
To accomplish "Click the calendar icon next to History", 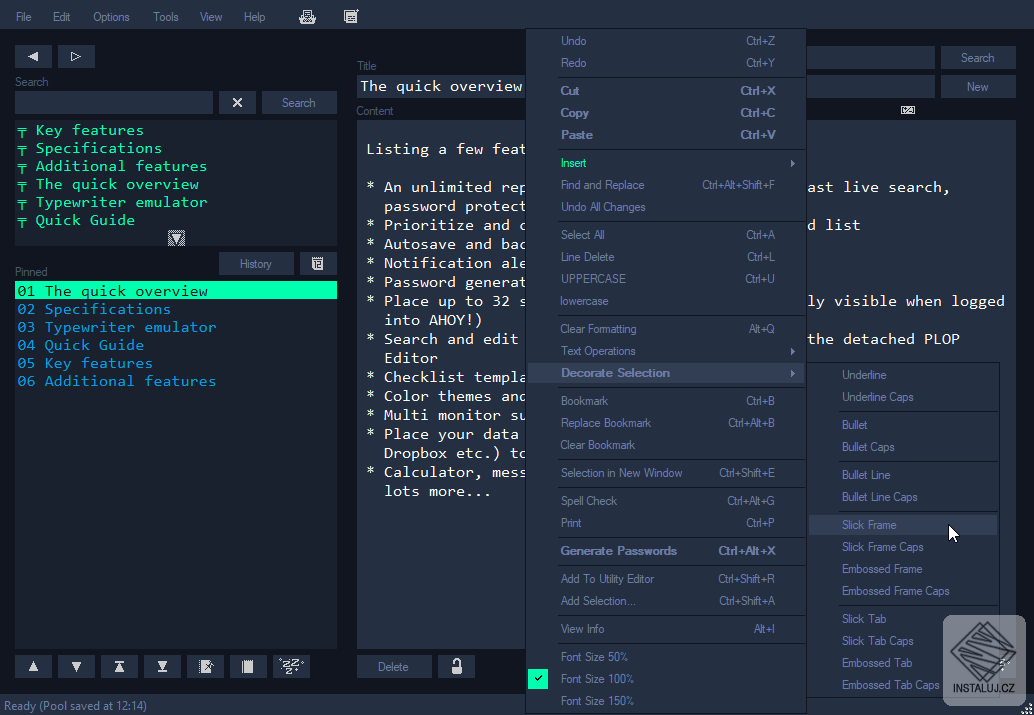I will pos(318,264).
